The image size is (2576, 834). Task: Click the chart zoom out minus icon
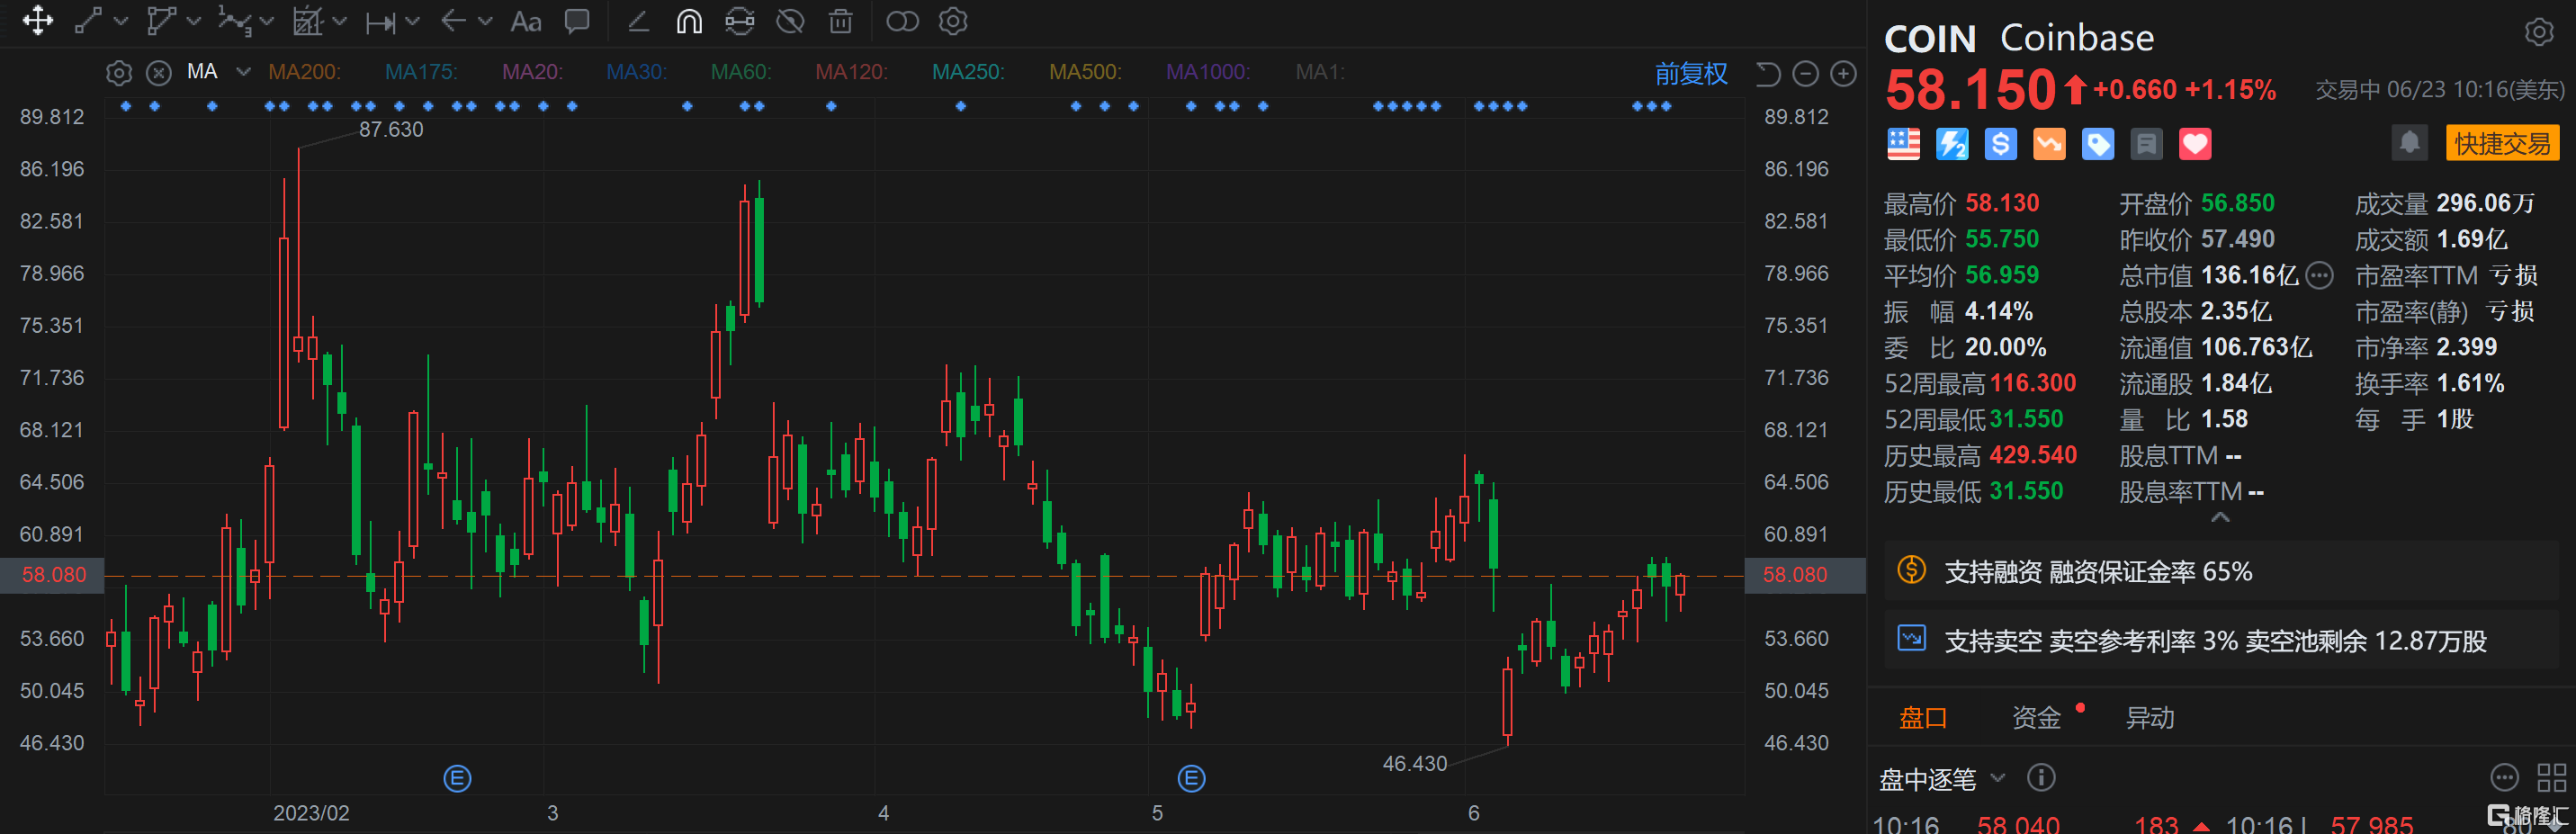(x=1805, y=74)
